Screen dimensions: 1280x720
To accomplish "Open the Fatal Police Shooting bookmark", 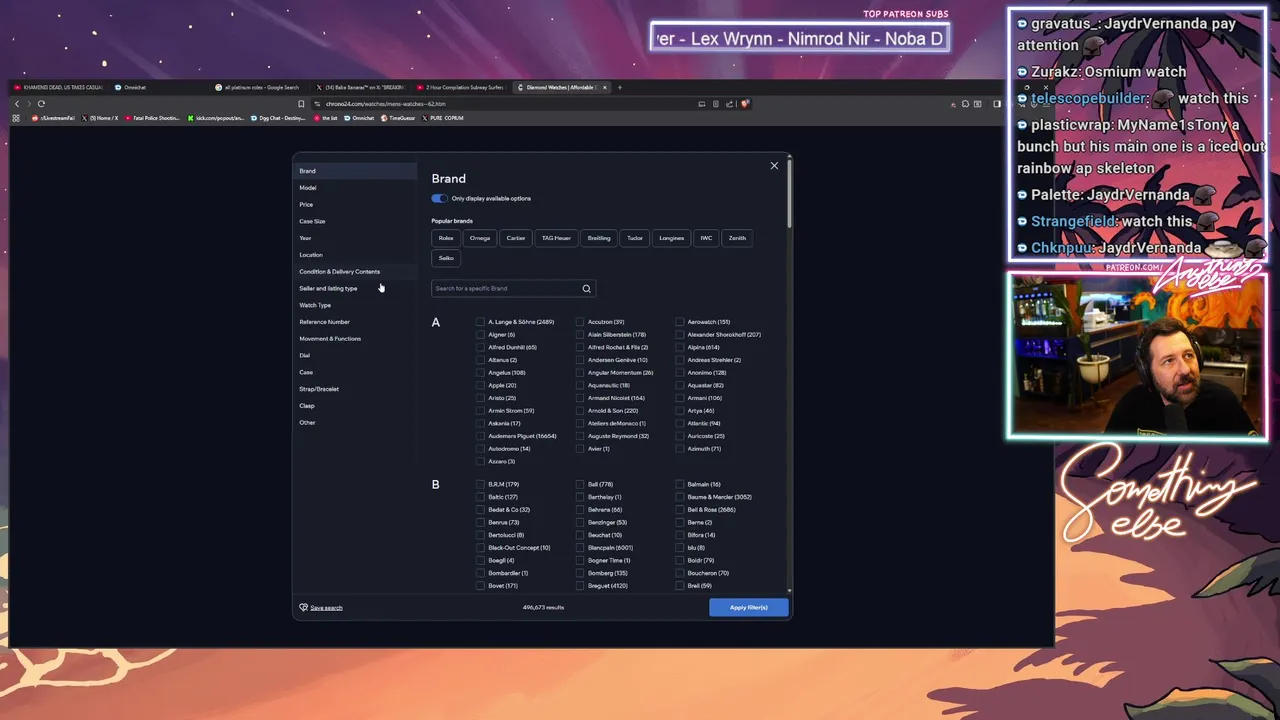I will point(153,118).
